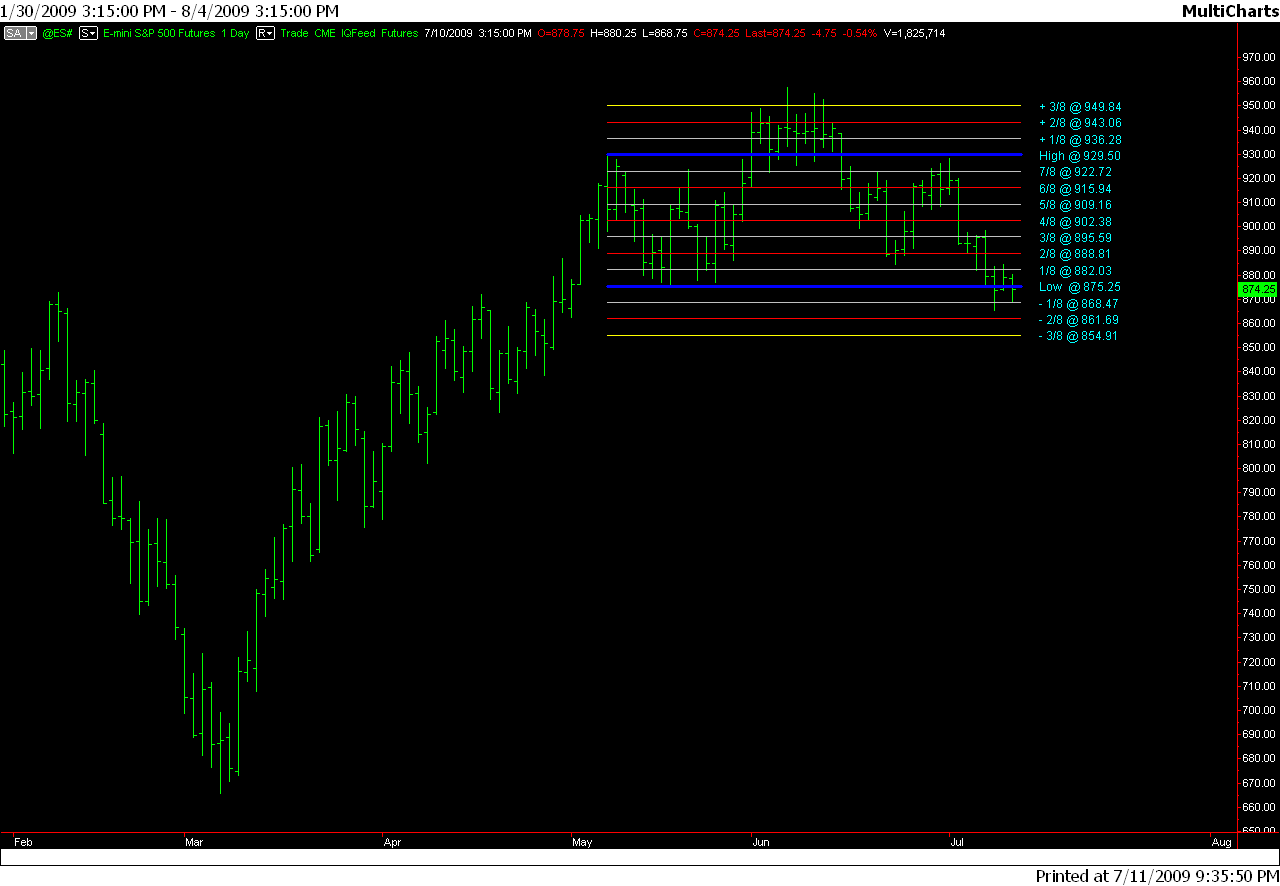Select the '- 3/8 @ 854.91' level label
This screenshot has height=886, width=1280.
pyautogui.click(x=1078, y=336)
